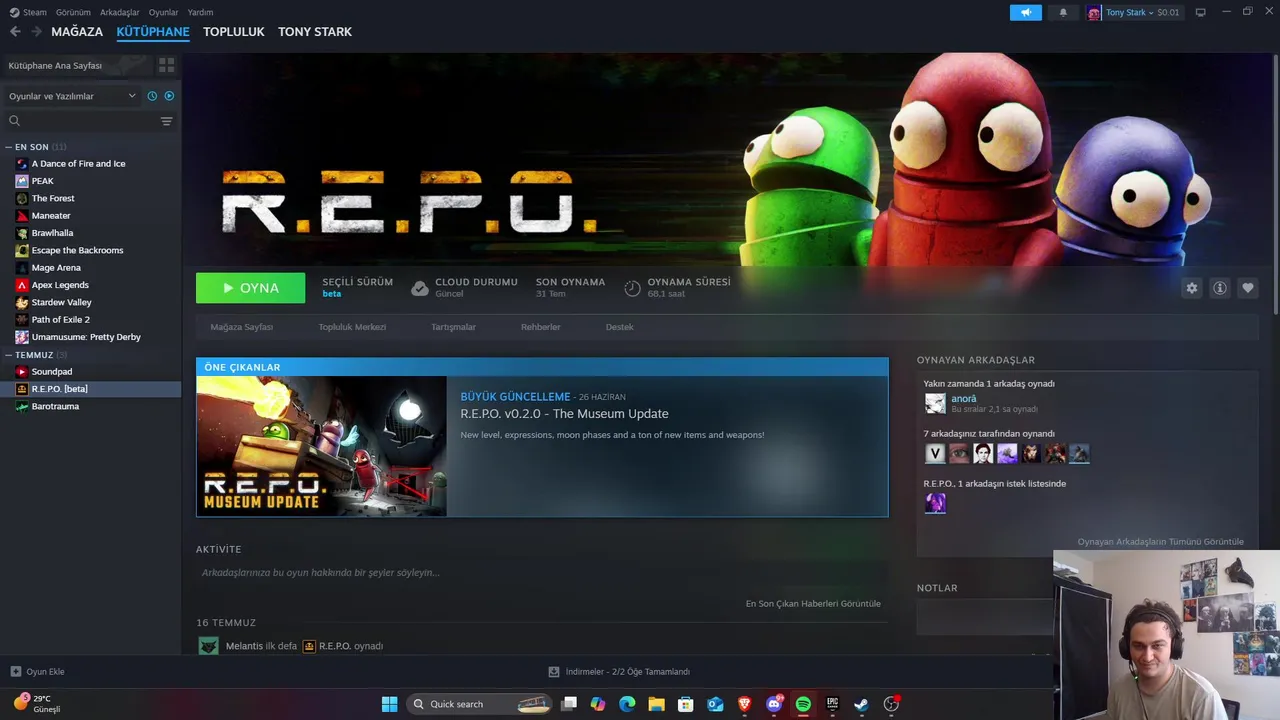Open İndirmeler downloads status
The width and height of the screenshot is (1280, 720).
coord(620,672)
